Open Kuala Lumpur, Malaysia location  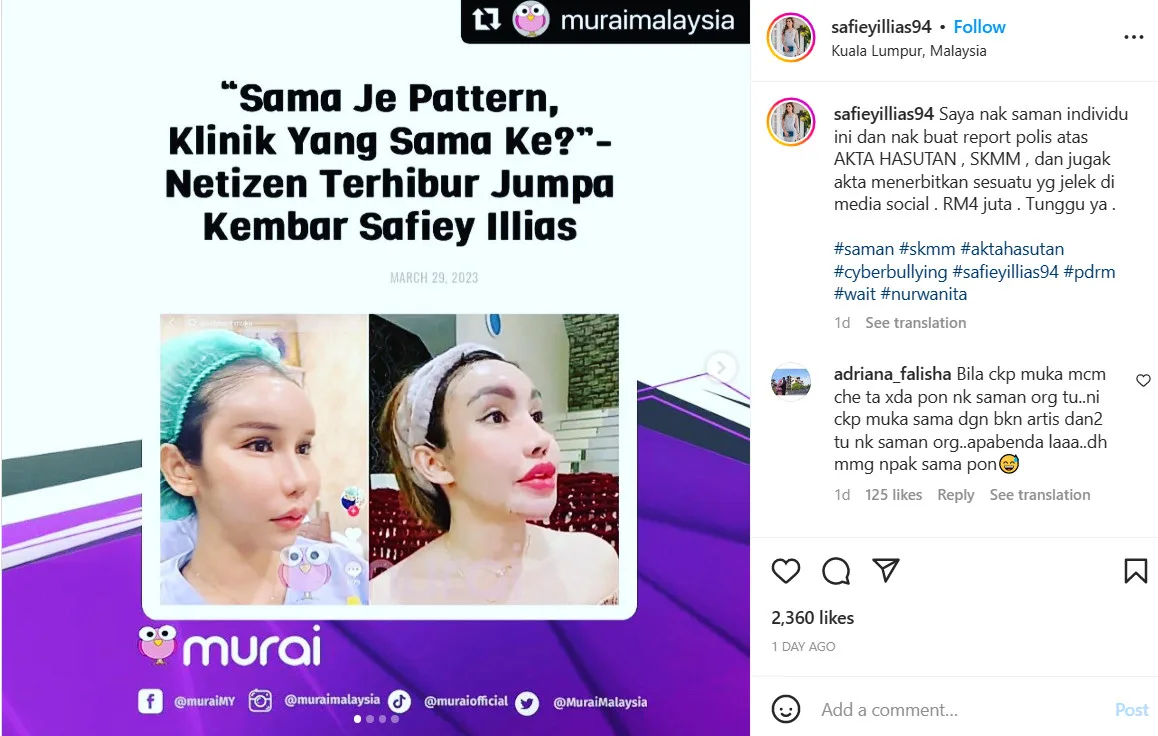click(x=908, y=51)
